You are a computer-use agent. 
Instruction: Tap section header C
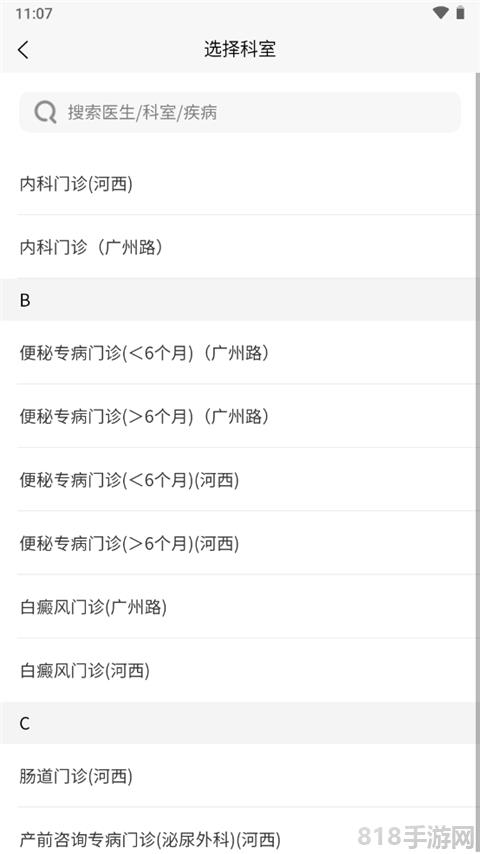240,723
